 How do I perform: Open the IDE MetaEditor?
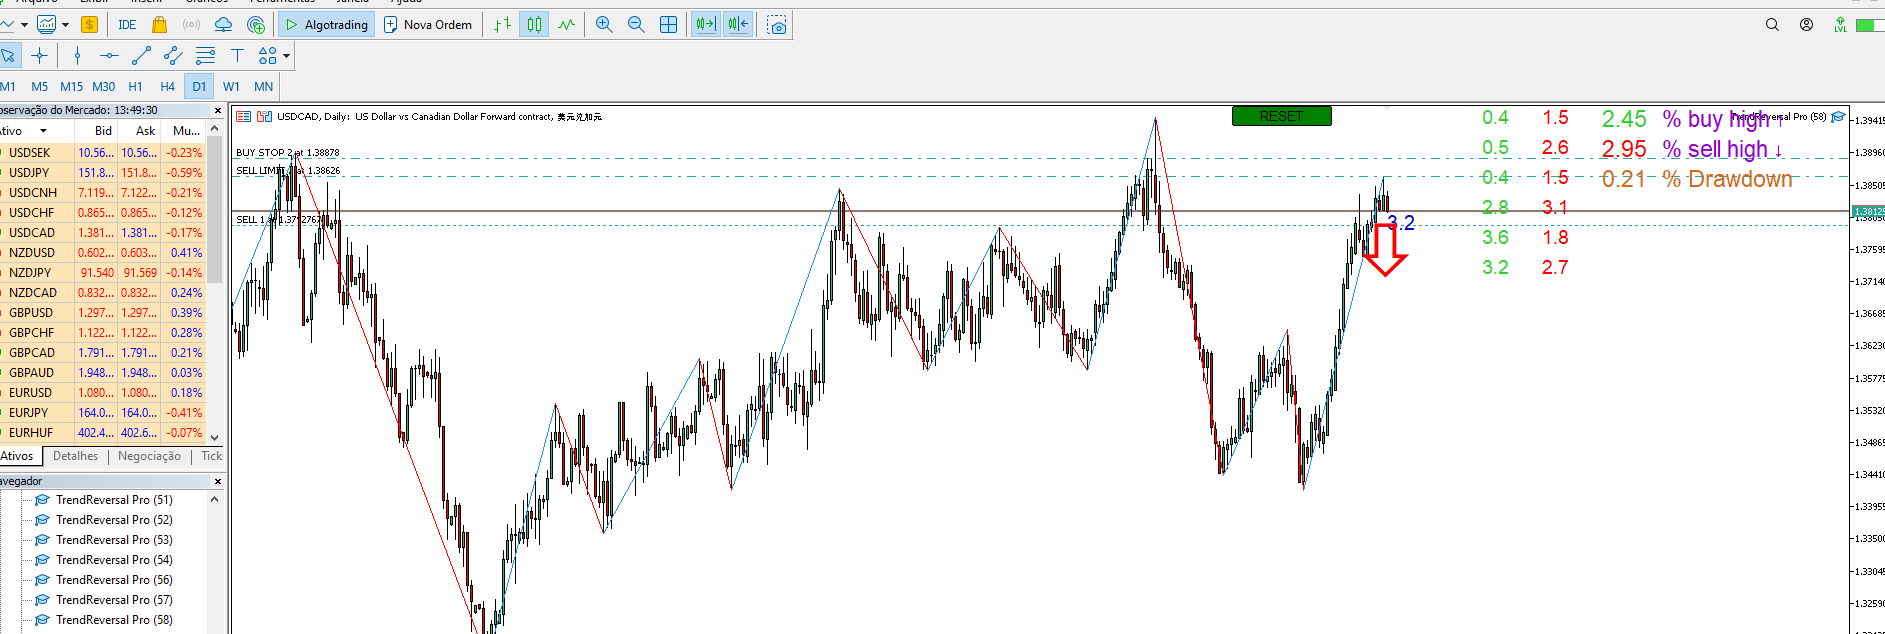127,25
